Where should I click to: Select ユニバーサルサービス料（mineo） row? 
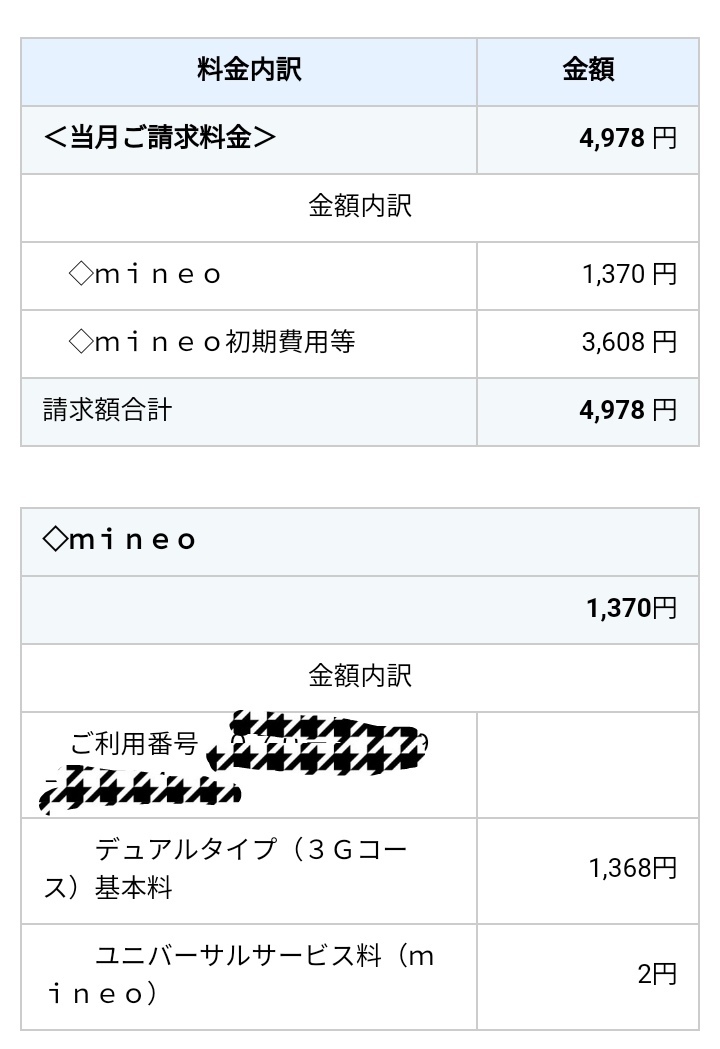238,975
